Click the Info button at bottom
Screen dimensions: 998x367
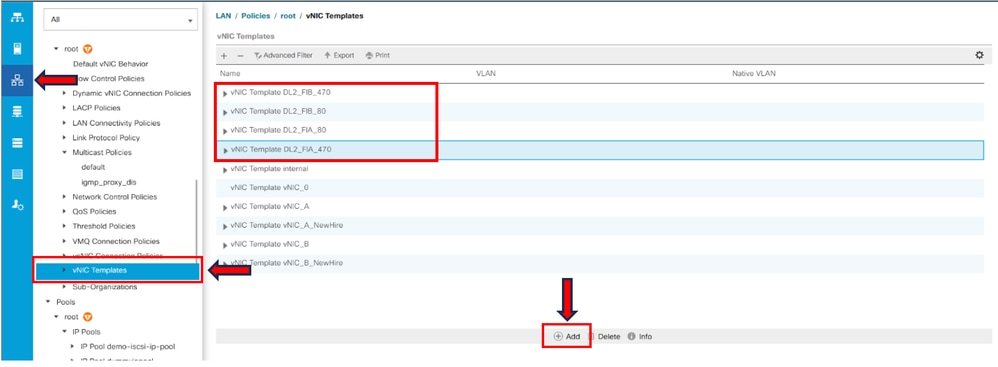pyautogui.click(x=640, y=336)
